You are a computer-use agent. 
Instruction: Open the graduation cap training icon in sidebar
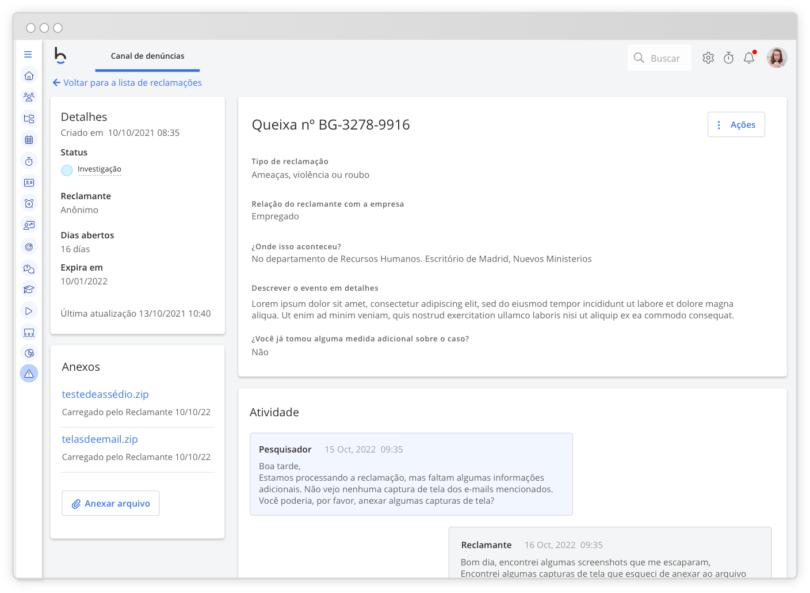point(29,290)
